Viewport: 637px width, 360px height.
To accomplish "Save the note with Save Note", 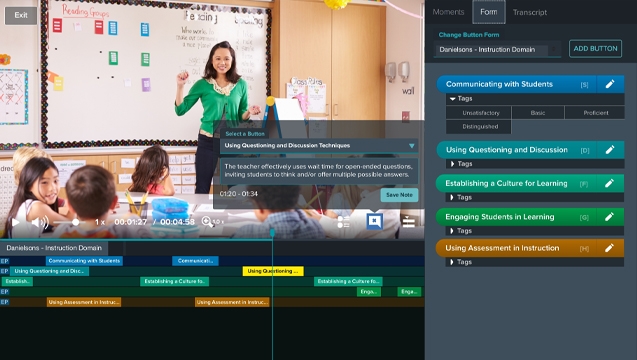I will pos(399,195).
